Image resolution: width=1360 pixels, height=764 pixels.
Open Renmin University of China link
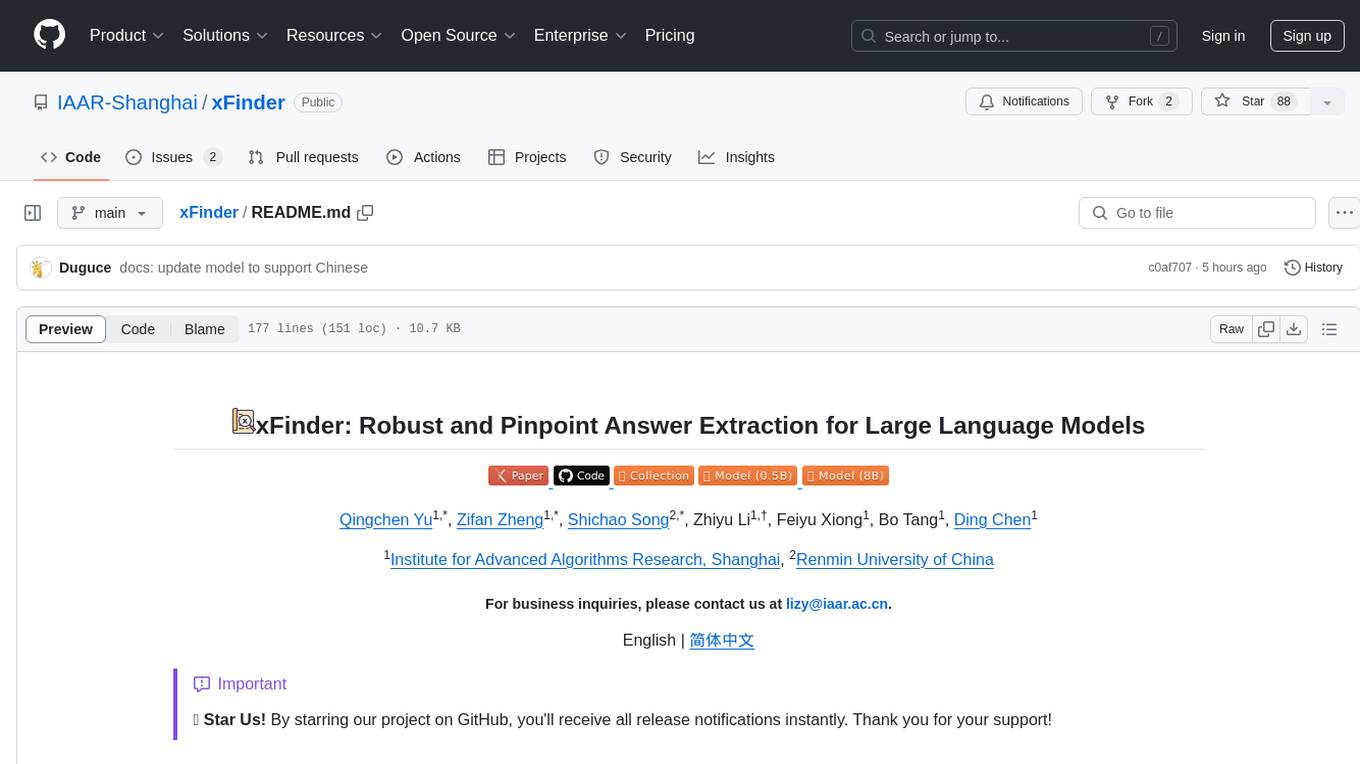[895, 560]
